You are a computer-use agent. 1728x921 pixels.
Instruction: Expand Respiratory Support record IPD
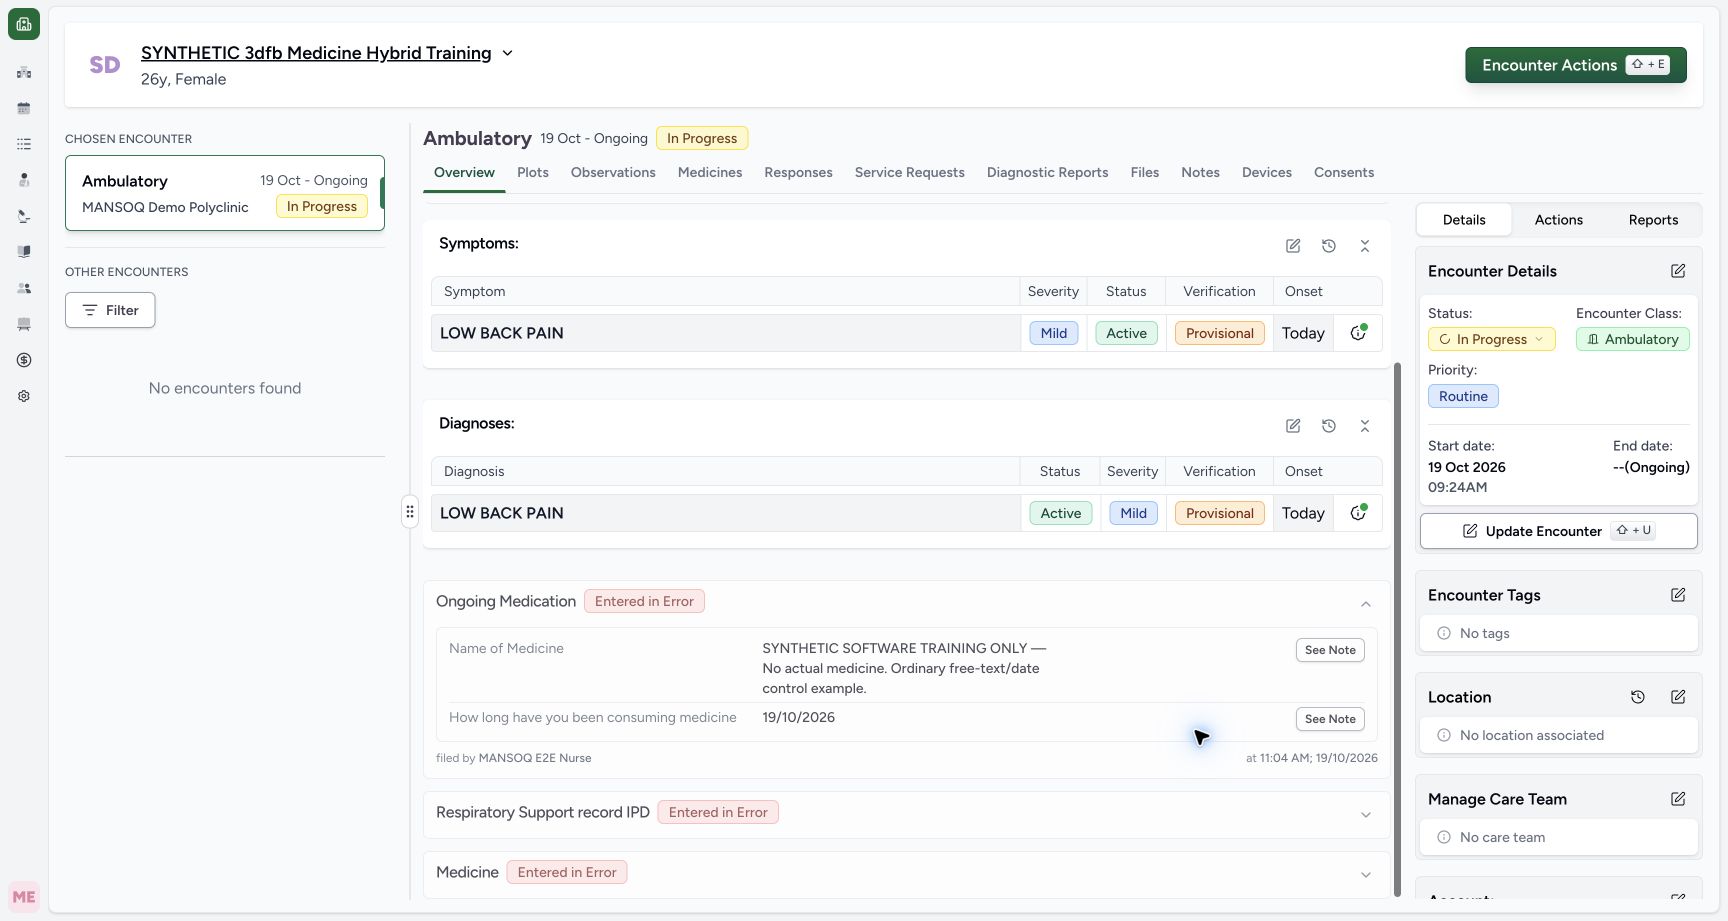[1366, 815]
